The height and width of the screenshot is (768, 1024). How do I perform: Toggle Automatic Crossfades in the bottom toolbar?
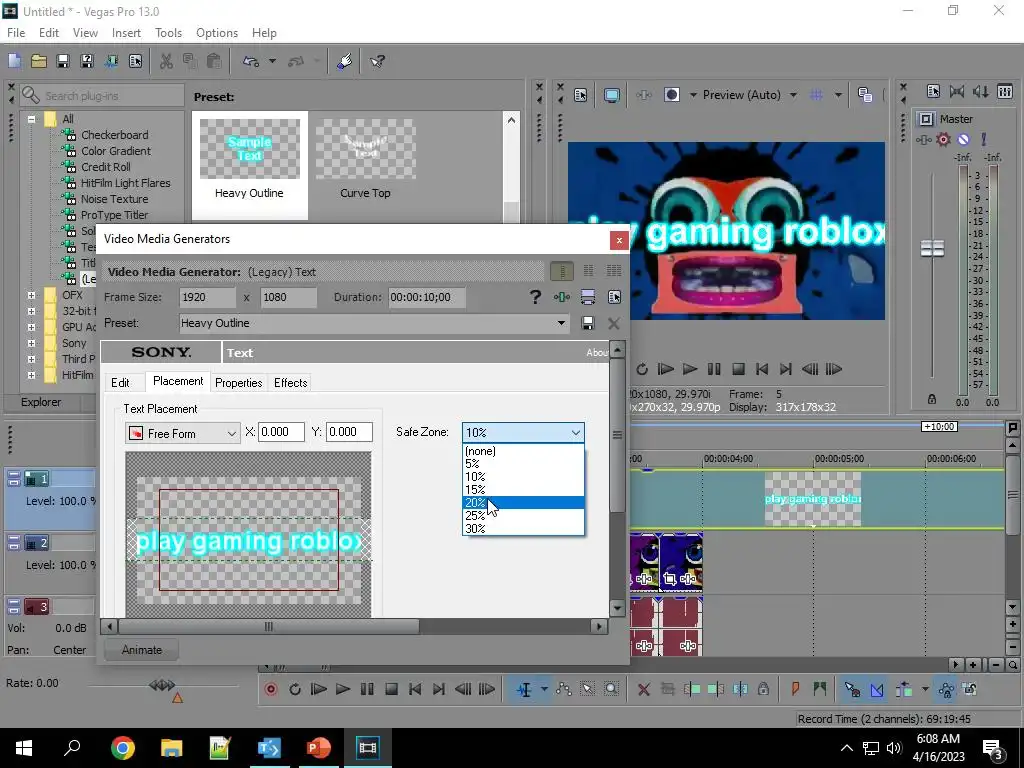pos(876,689)
